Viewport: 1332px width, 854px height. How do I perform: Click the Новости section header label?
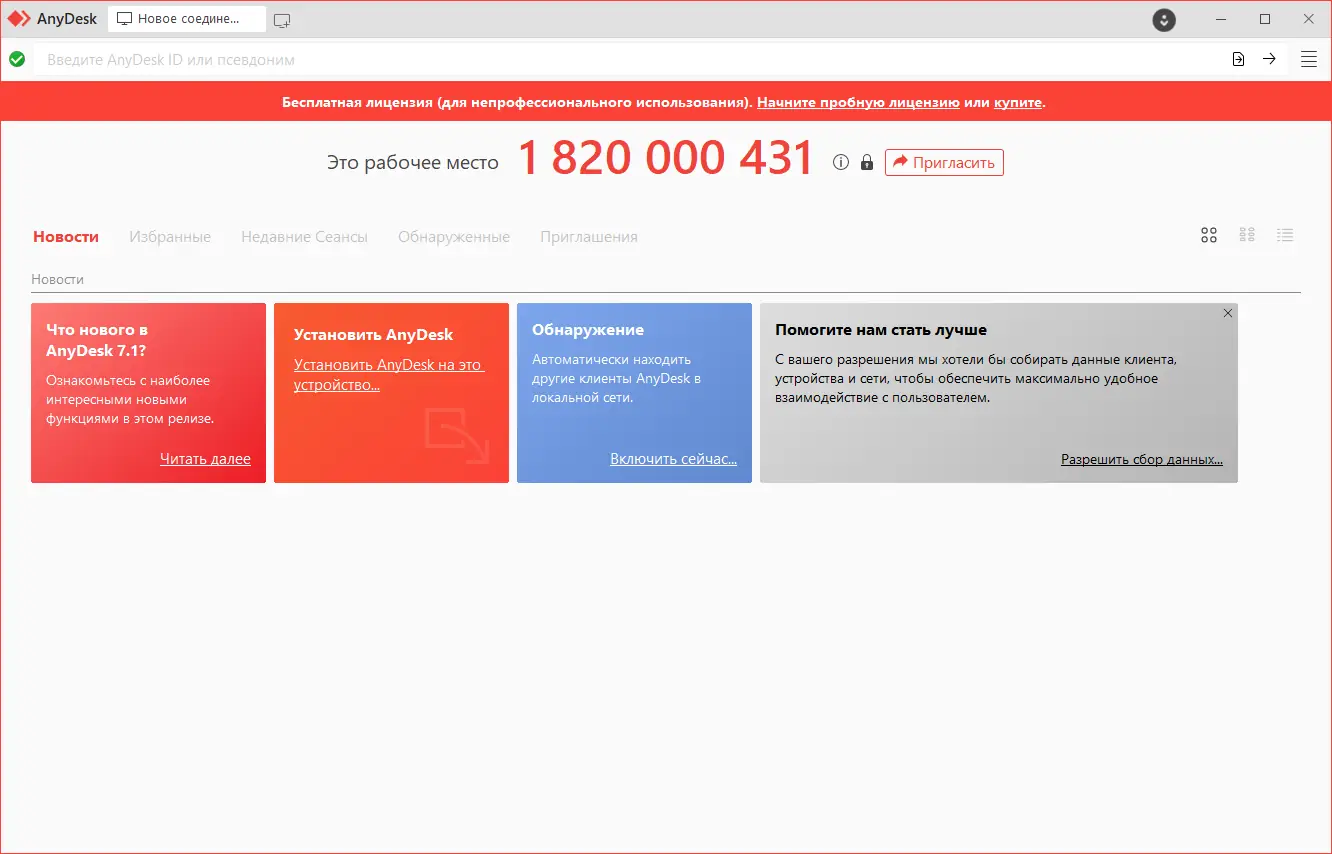[58, 279]
